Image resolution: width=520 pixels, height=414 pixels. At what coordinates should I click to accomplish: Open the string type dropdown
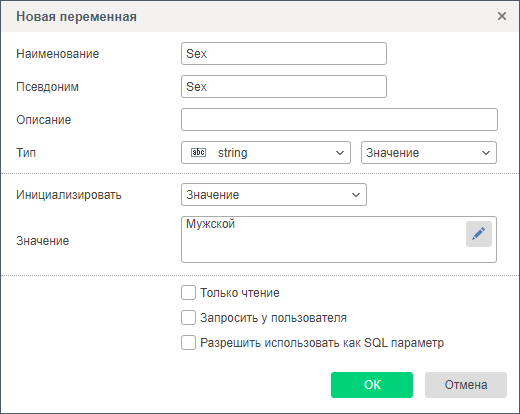[266, 153]
